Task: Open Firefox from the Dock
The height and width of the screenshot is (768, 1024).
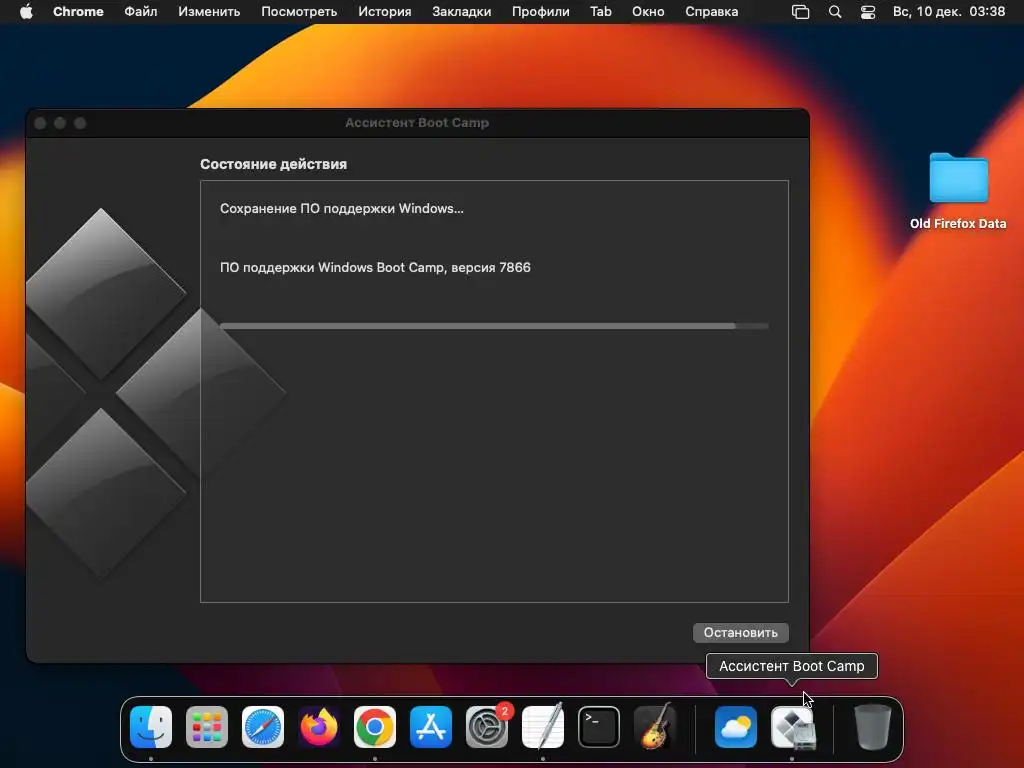Action: pyautogui.click(x=319, y=727)
